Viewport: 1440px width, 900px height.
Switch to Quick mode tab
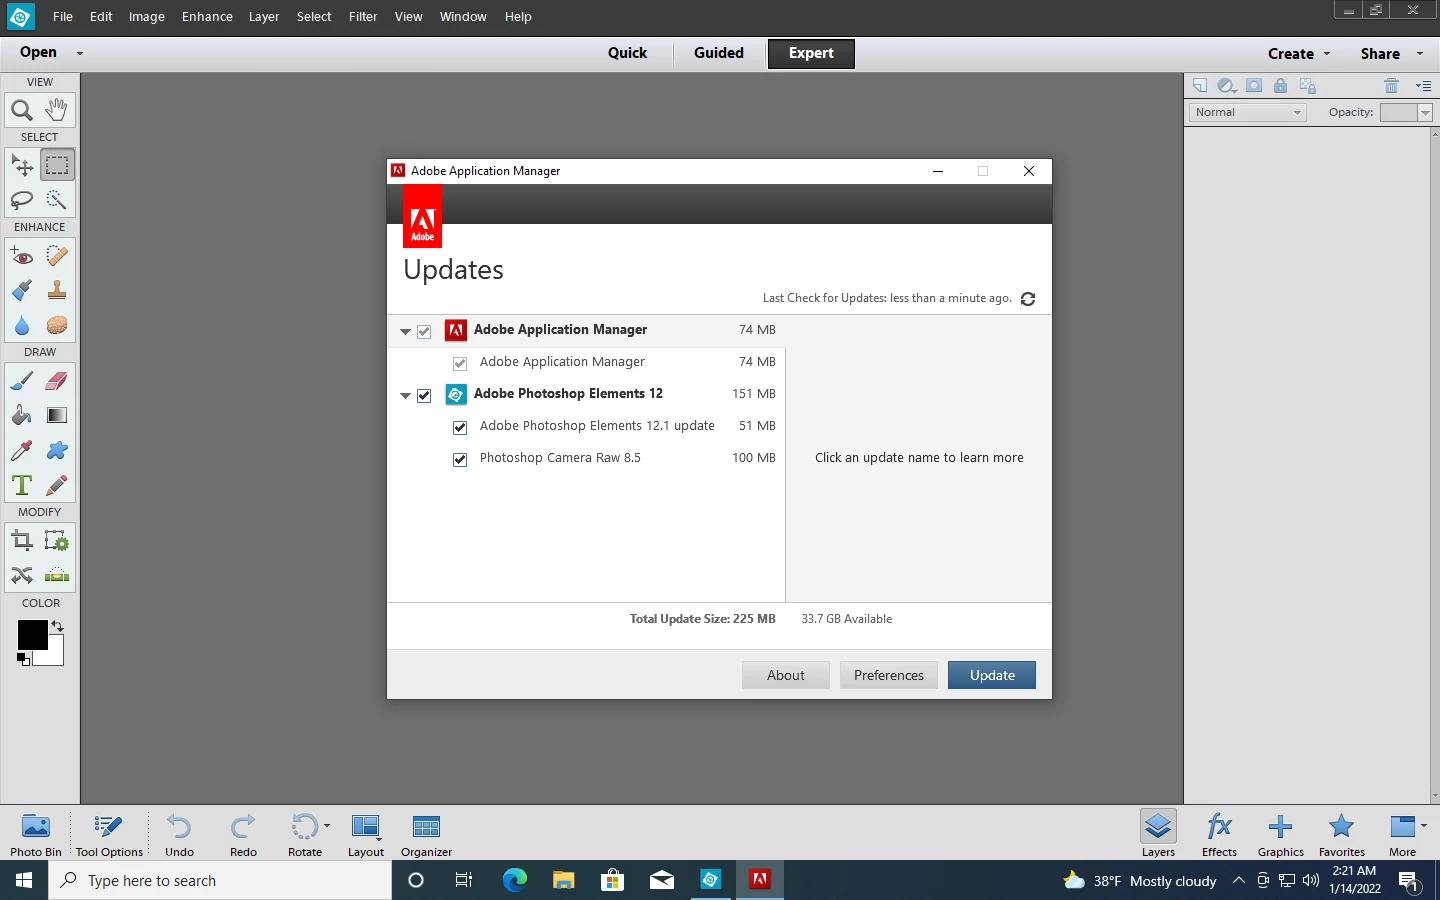pos(627,53)
